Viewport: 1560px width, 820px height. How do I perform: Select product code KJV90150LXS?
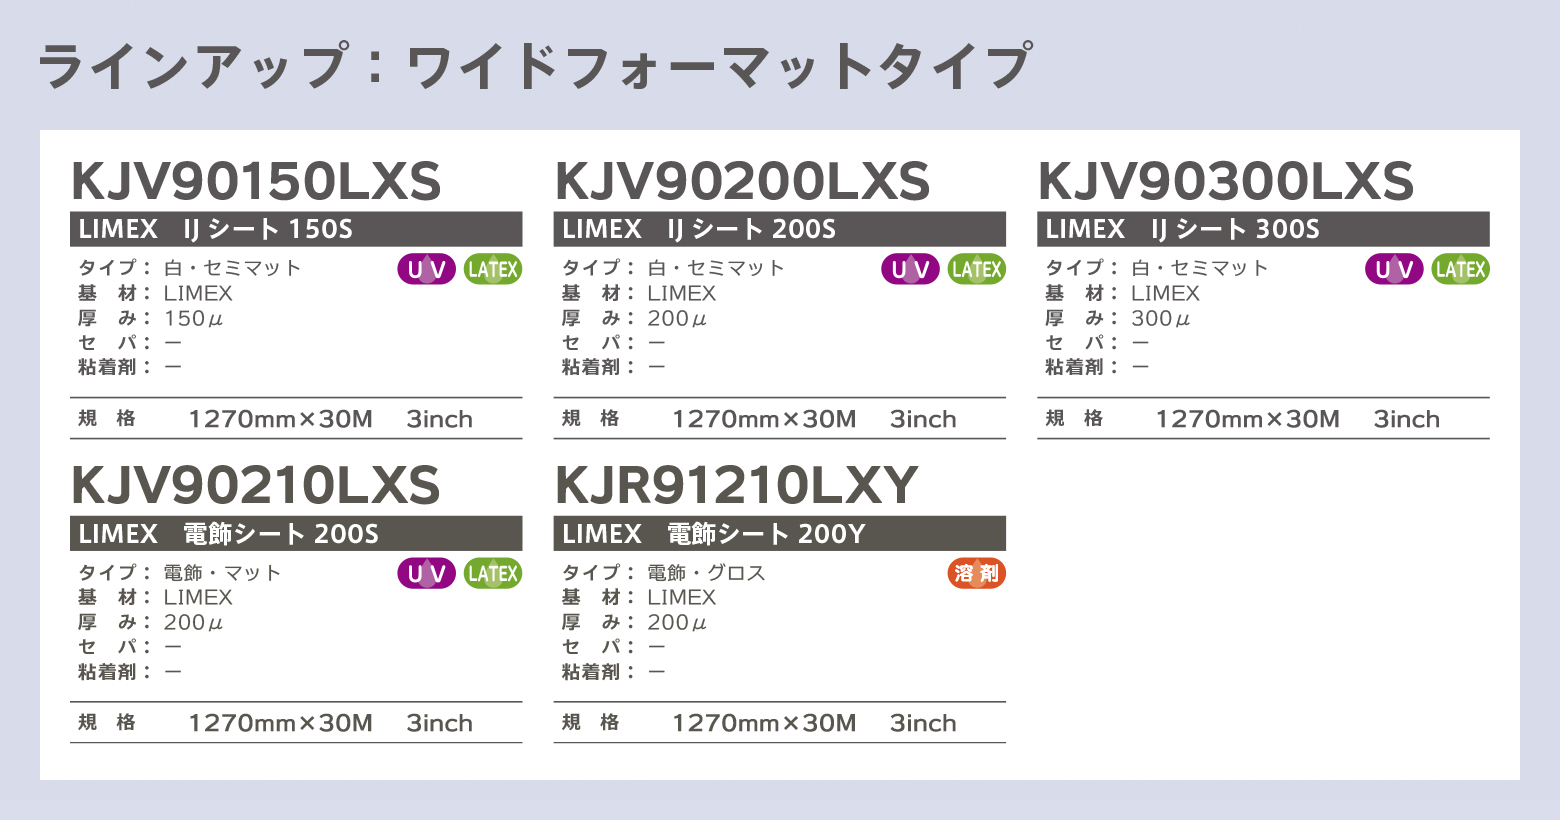[x=256, y=181]
